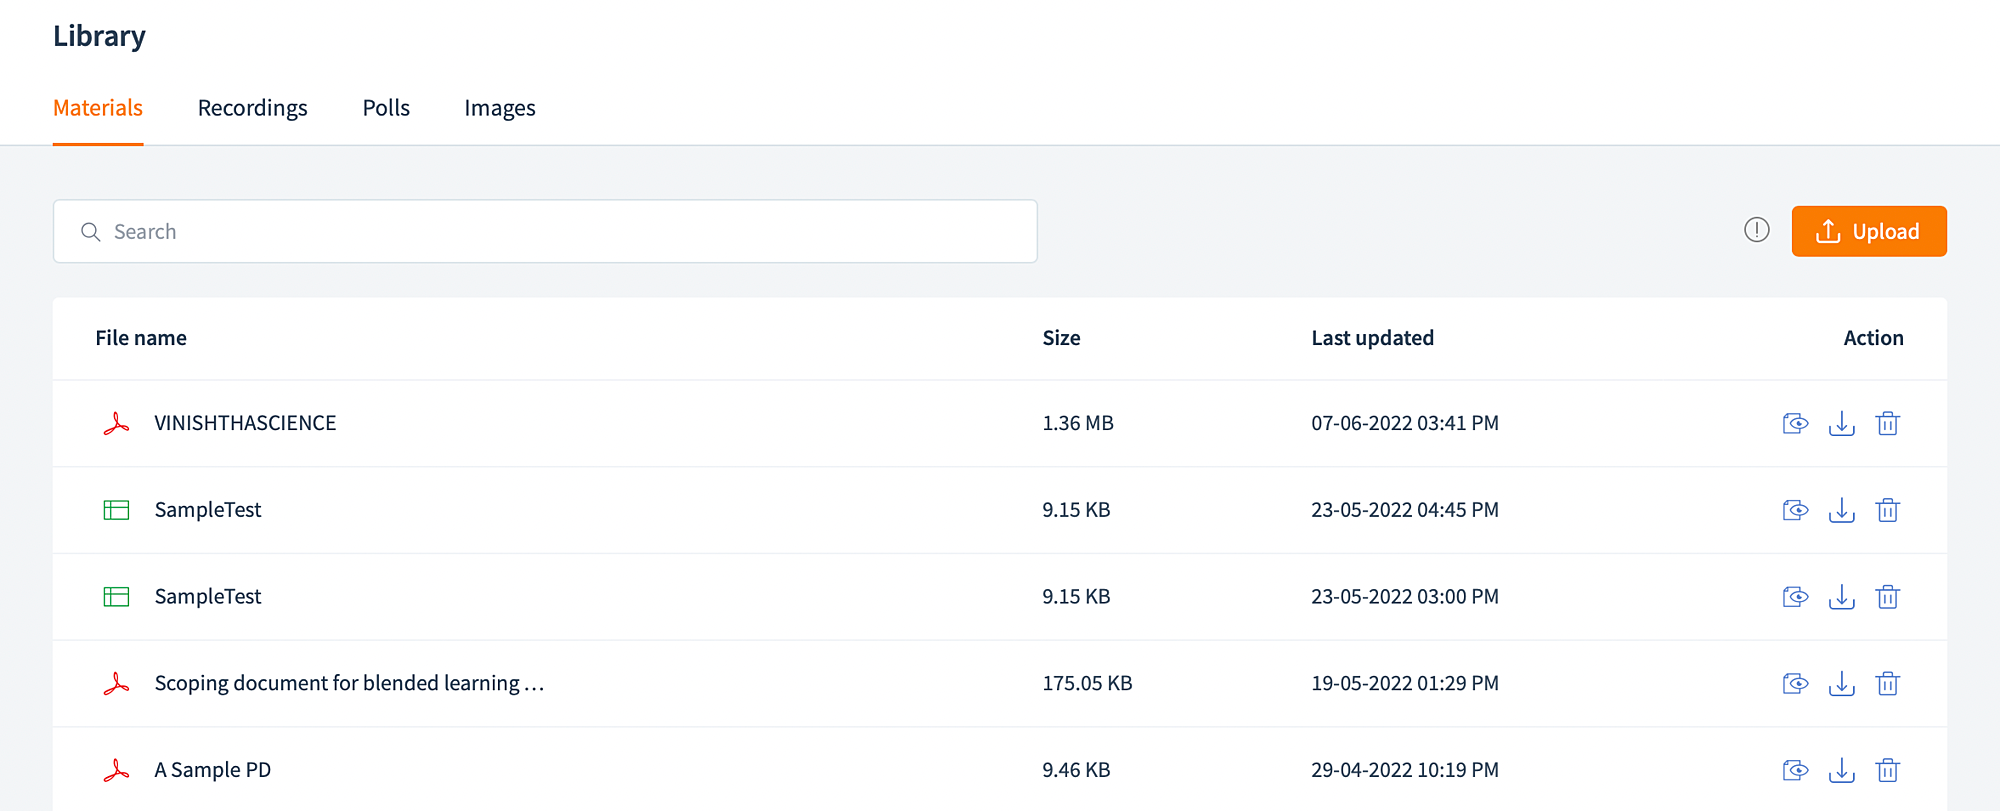
Task: Delete SampleTest updated at 03:00 PM
Action: point(1887,597)
